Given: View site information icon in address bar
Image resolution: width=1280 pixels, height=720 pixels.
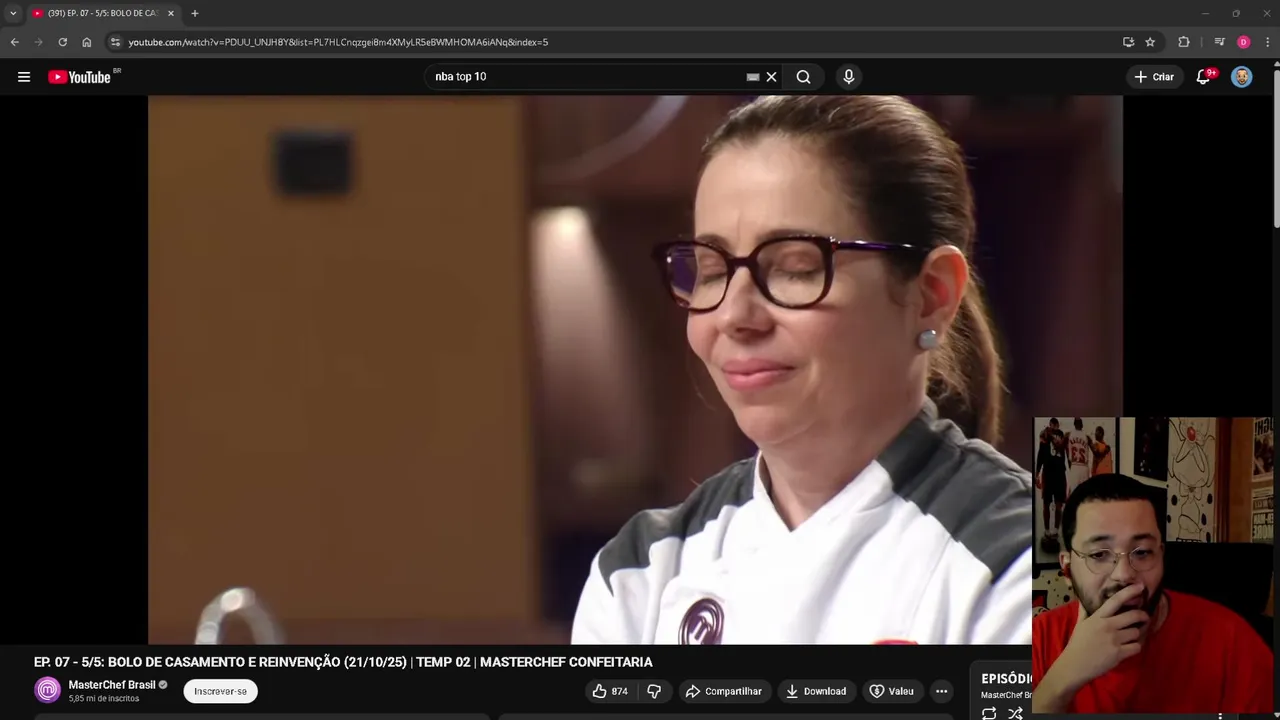Looking at the screenshot, I should point(116,42).
